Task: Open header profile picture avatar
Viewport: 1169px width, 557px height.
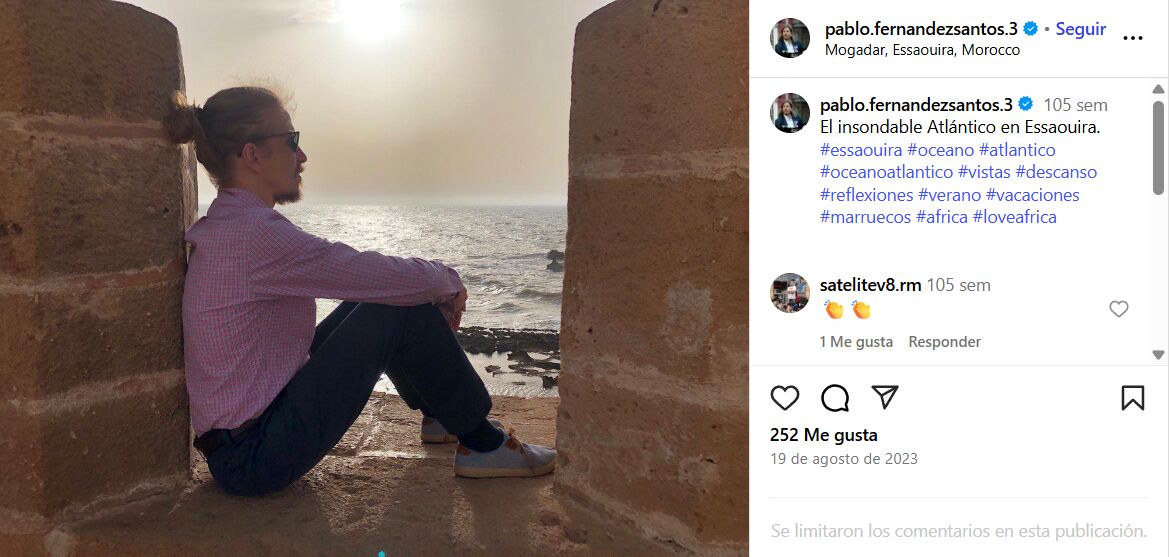Action: tap(790, 38)
